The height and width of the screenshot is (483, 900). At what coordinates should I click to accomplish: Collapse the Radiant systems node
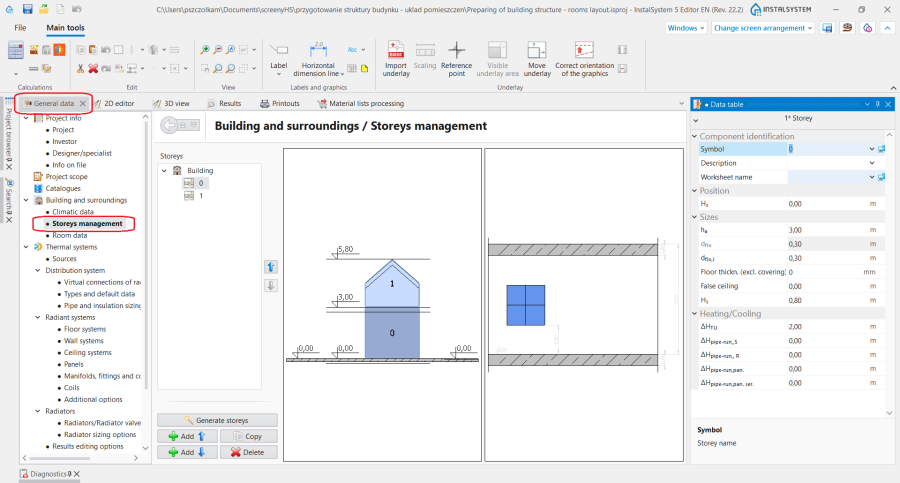click(x=38, y=318)
